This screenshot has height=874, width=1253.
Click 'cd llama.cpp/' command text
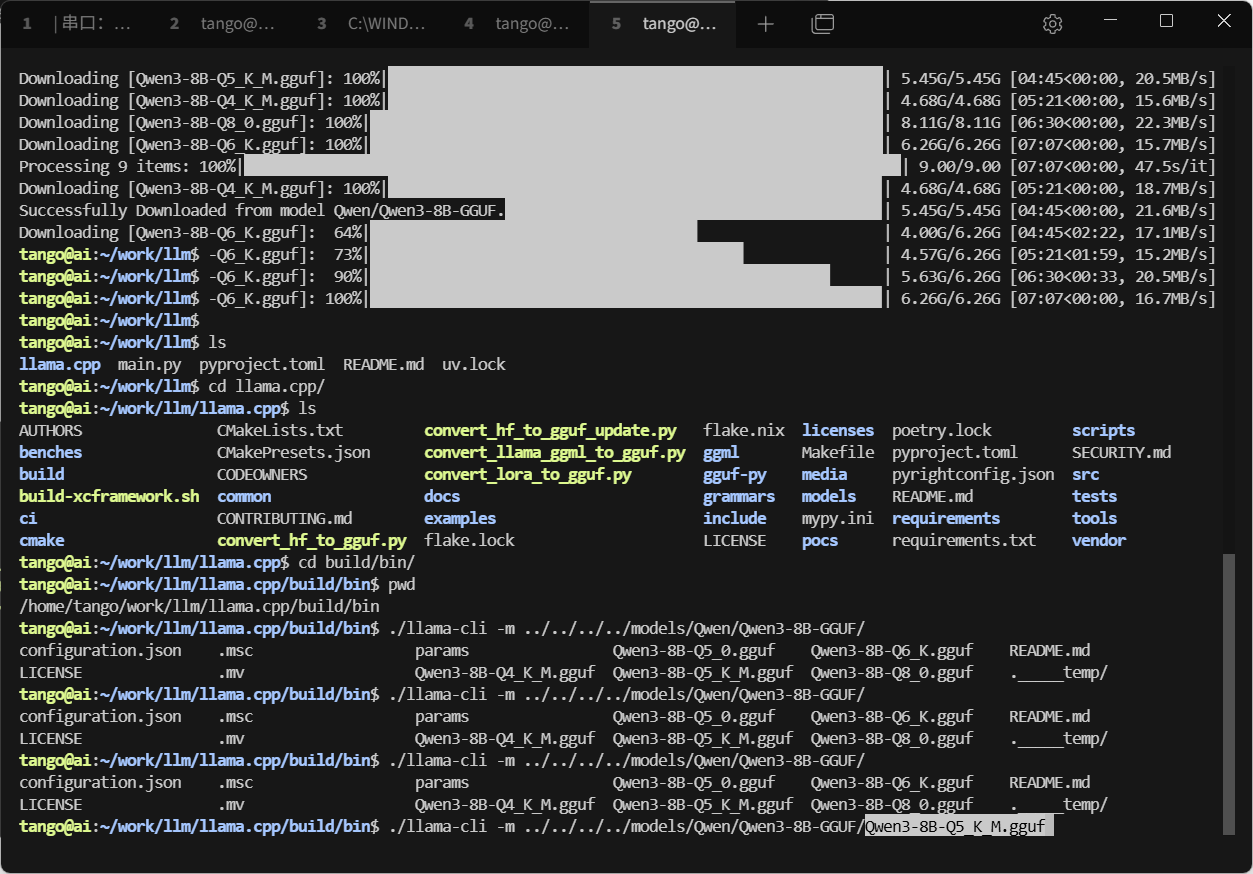[266, 386]
